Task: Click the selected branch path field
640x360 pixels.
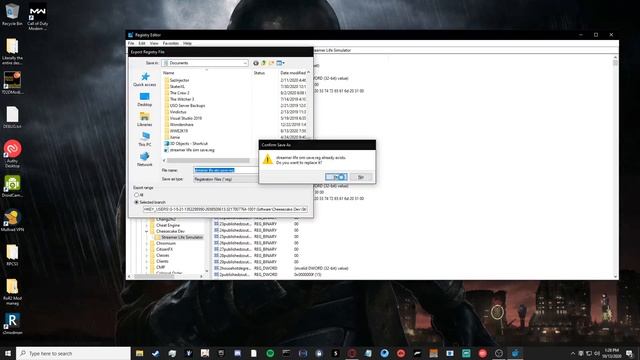Action: [x=225, y=209]
